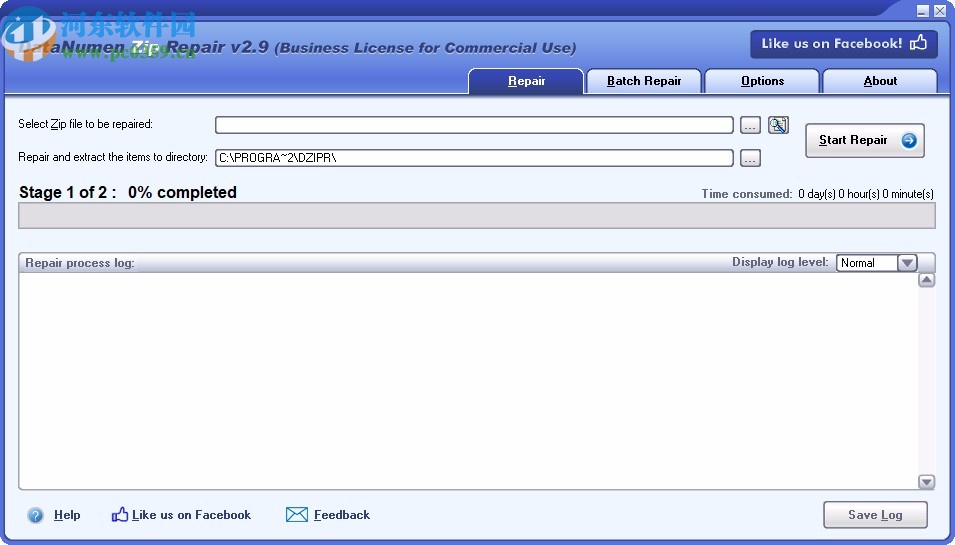The width and height of the screenshot is (955, 545).
Task: Click the 'Time consumed:' label text
Action: tap(747, 194)
